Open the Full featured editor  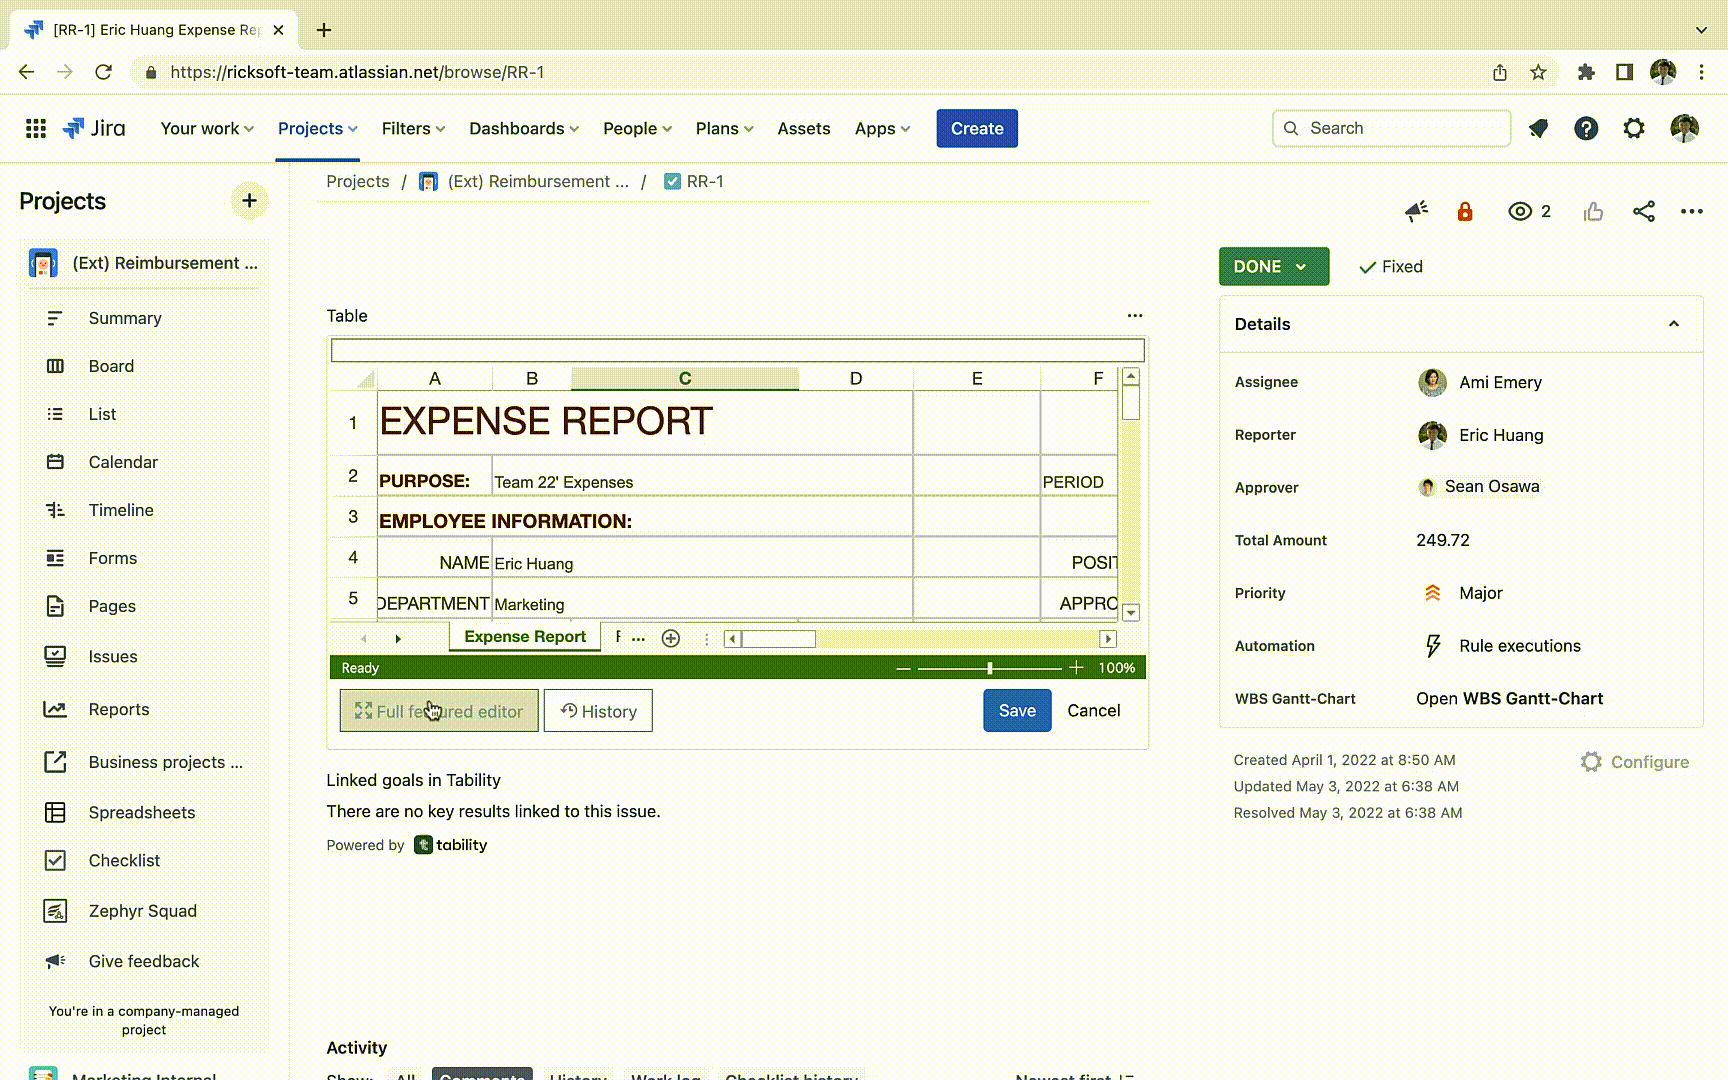click(x=439, y=711)
